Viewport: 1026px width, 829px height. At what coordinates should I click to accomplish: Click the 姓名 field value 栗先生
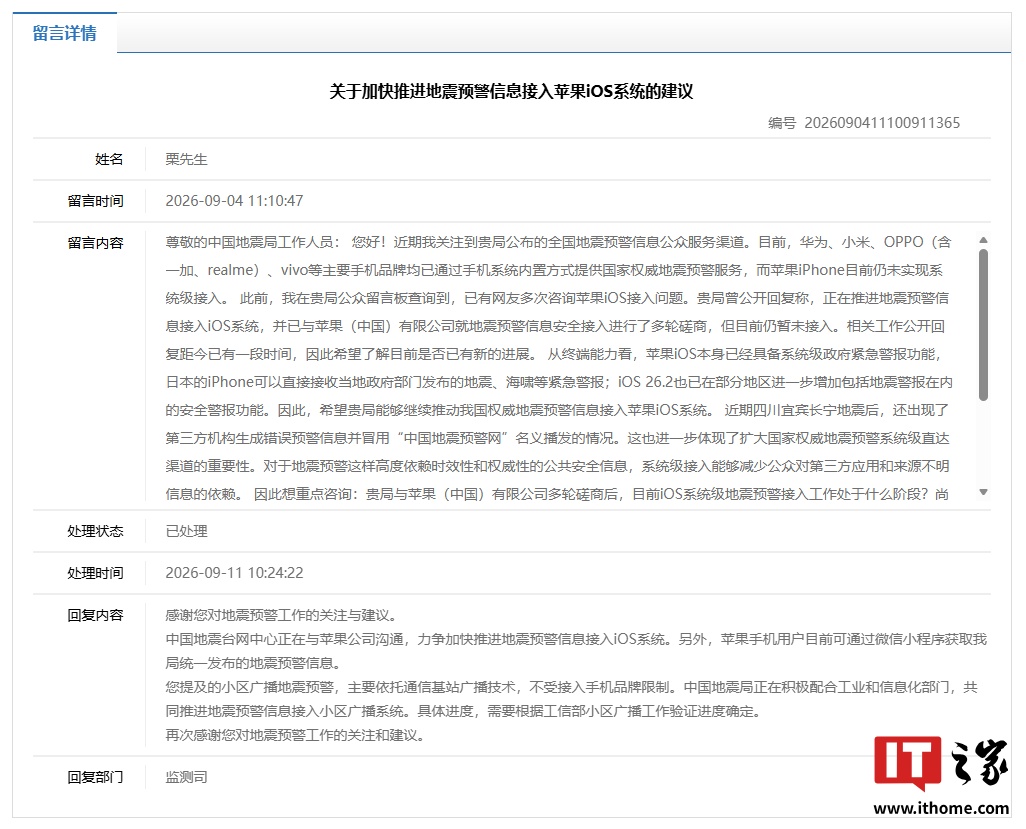point(186,159)
